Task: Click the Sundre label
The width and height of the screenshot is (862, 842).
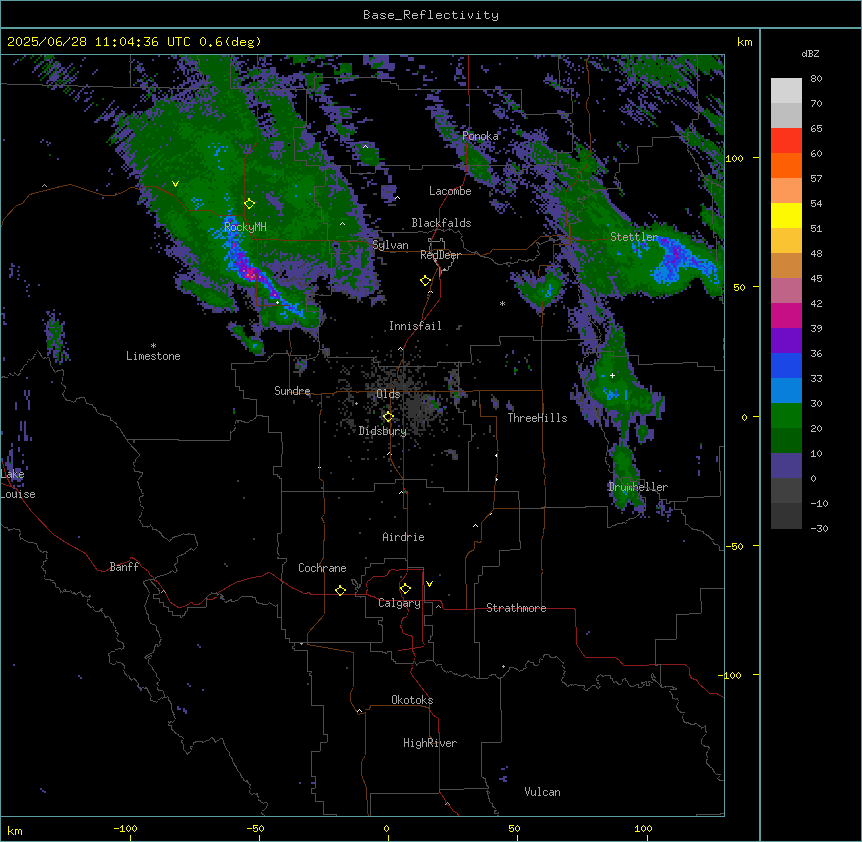Action: (x=292, y=391)
